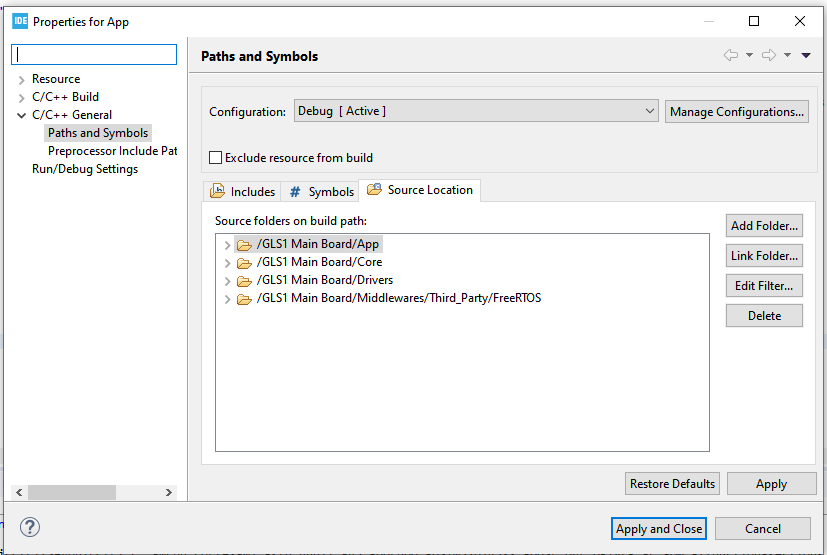Expand the /GLS1 Main Board/Drivers entry
827x555 pixels.
[227, 281]
